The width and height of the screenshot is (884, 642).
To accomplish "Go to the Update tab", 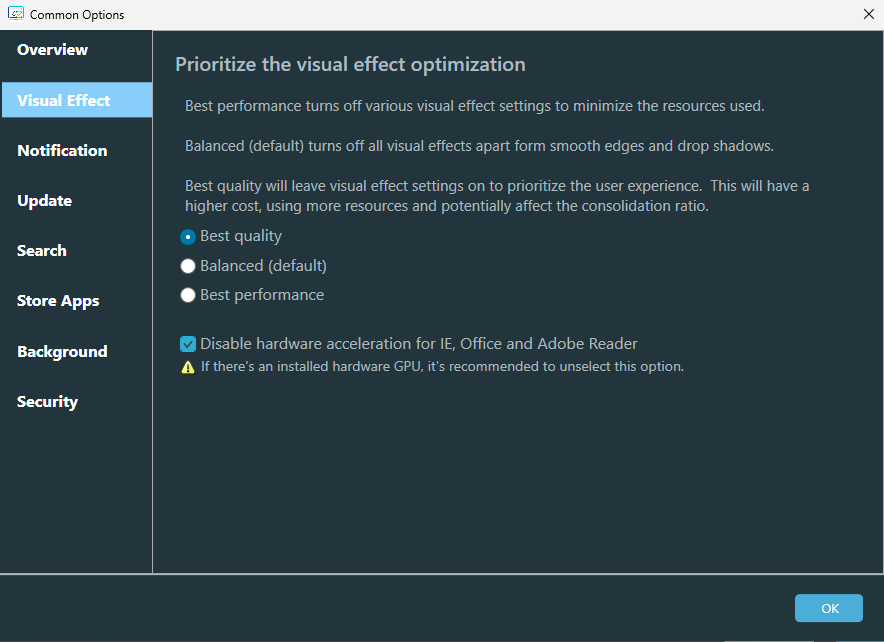I will (45, 200).
